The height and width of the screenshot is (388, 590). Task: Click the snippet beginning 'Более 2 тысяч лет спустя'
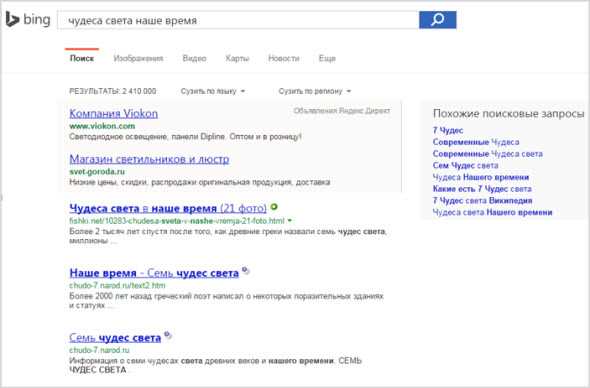[228, 236]
